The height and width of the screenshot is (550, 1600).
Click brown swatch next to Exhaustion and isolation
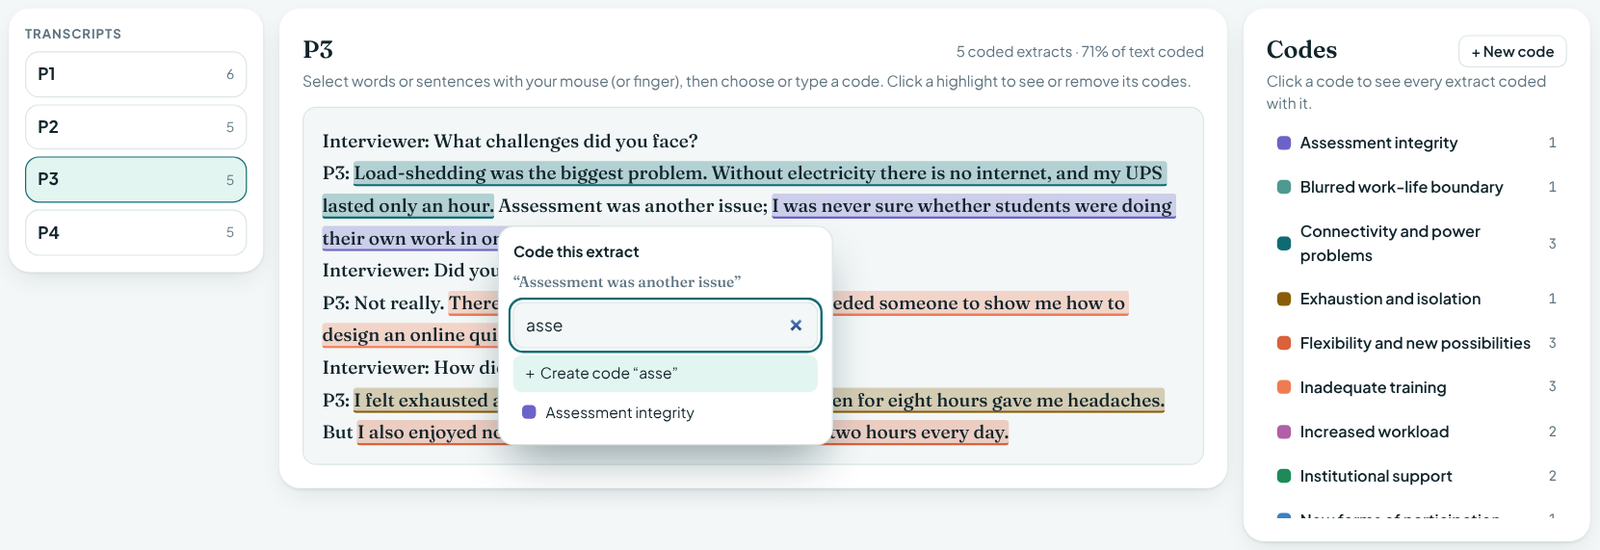1284,299
